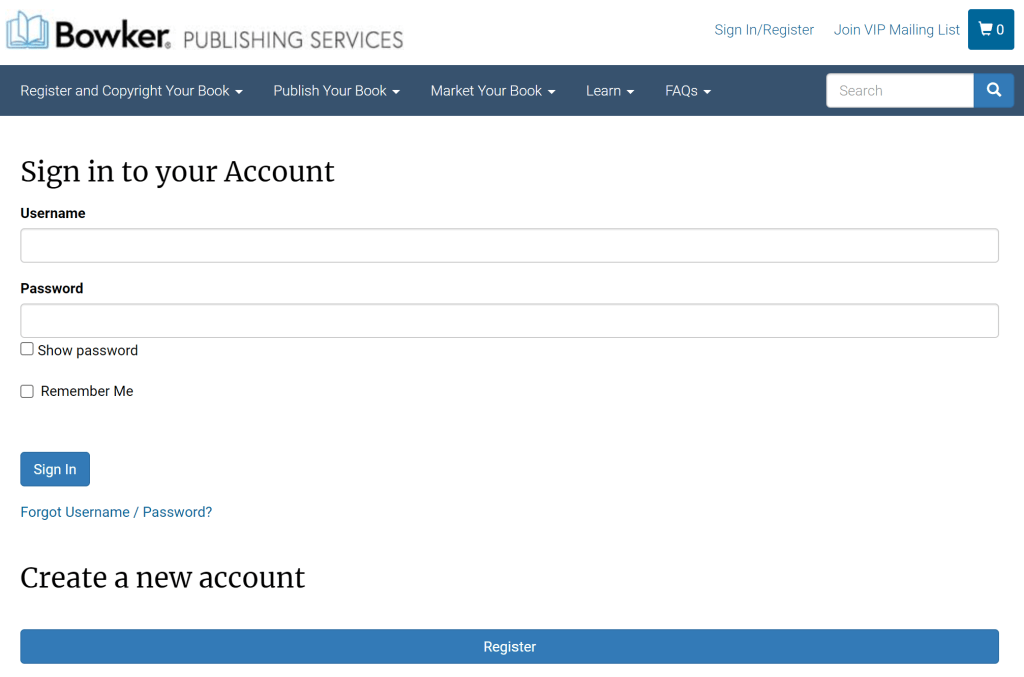Expand Register and Copyright Your Book menu
The image size is (1024, 677).
point(131,91)
